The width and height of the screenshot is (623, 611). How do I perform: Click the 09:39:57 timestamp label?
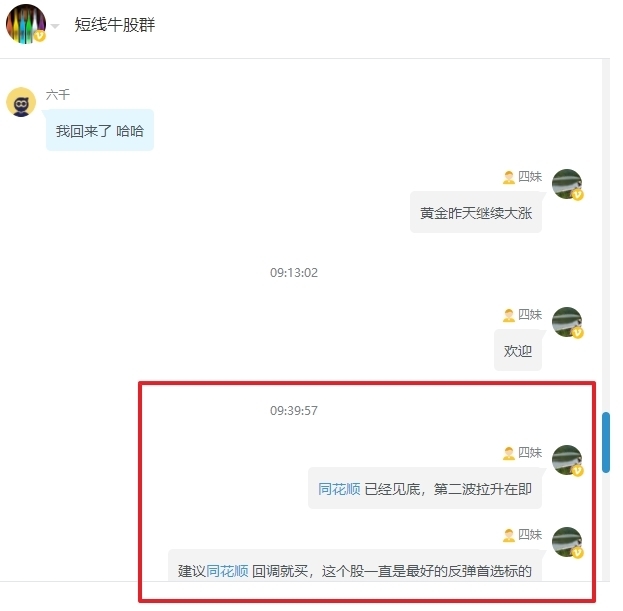[x=294, y=410]
